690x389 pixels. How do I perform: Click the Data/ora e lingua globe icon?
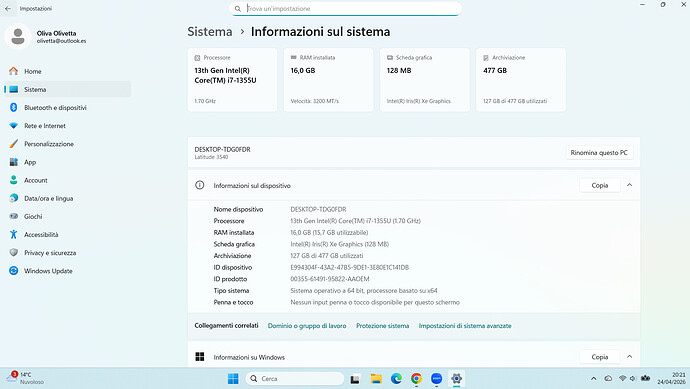coord(14,198)
